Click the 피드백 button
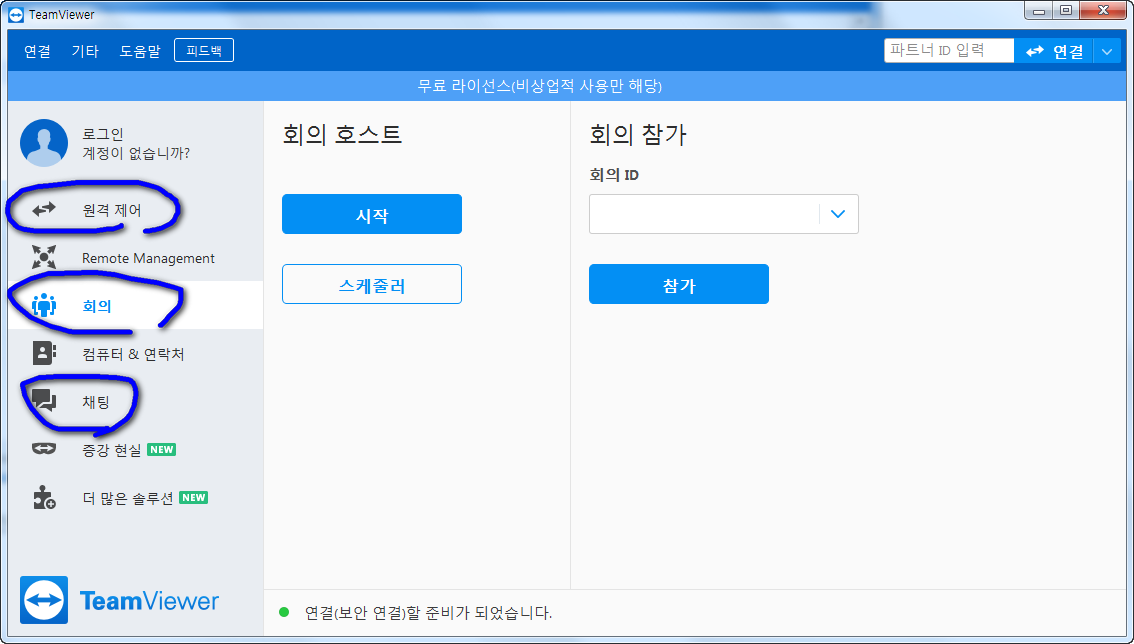Screen dimensions: 1134x644 (204, 51)
